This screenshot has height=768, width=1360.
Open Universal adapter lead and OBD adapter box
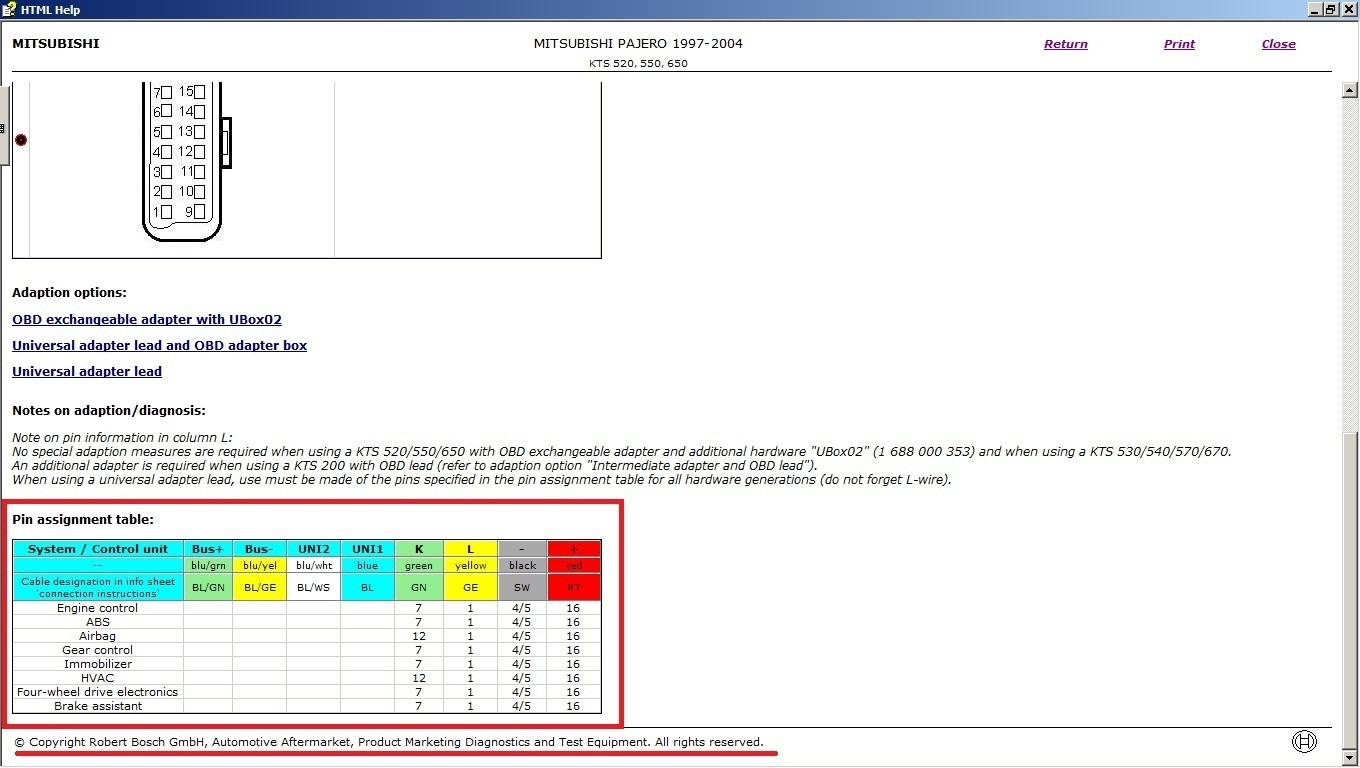pos(159,346)
